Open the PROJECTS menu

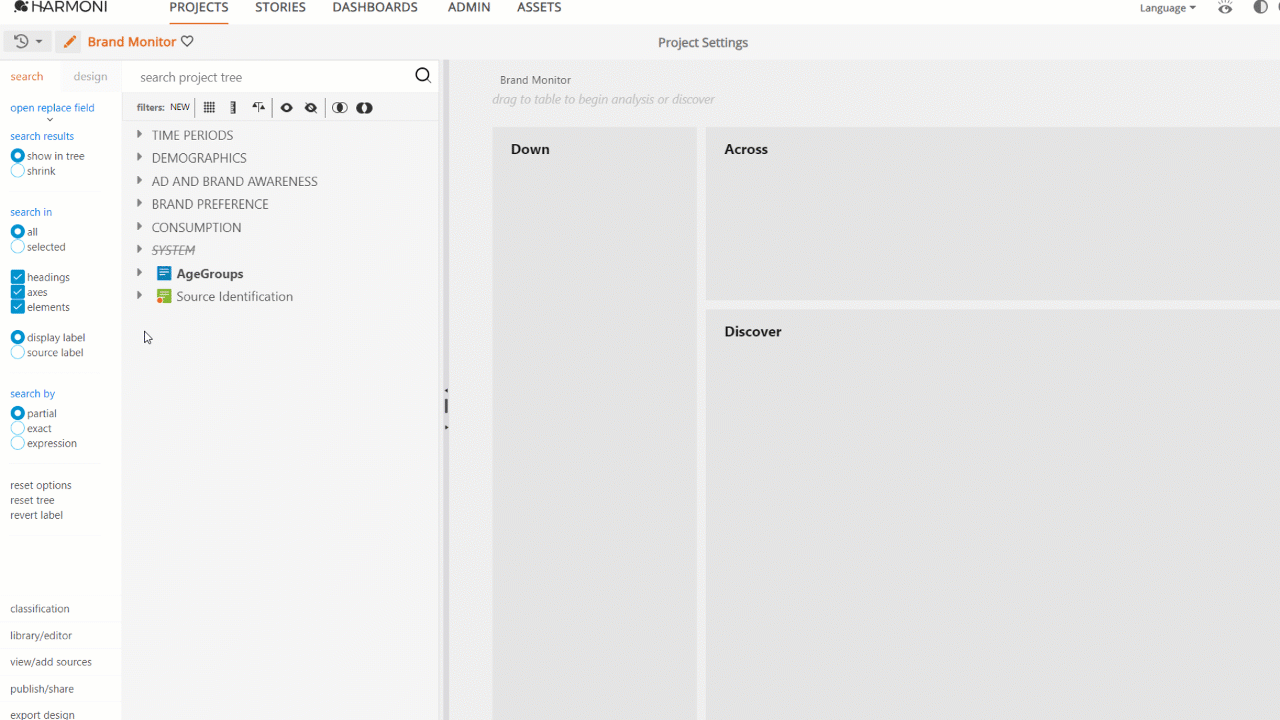199,8
